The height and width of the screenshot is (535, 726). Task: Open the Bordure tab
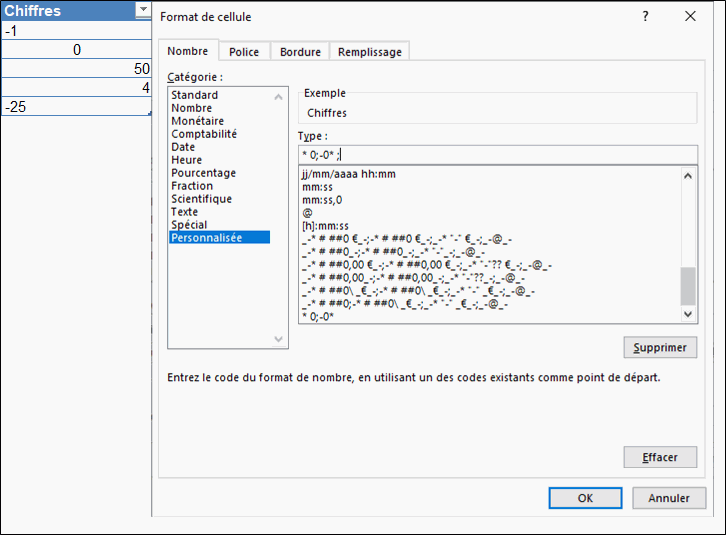tap(300, 52)
